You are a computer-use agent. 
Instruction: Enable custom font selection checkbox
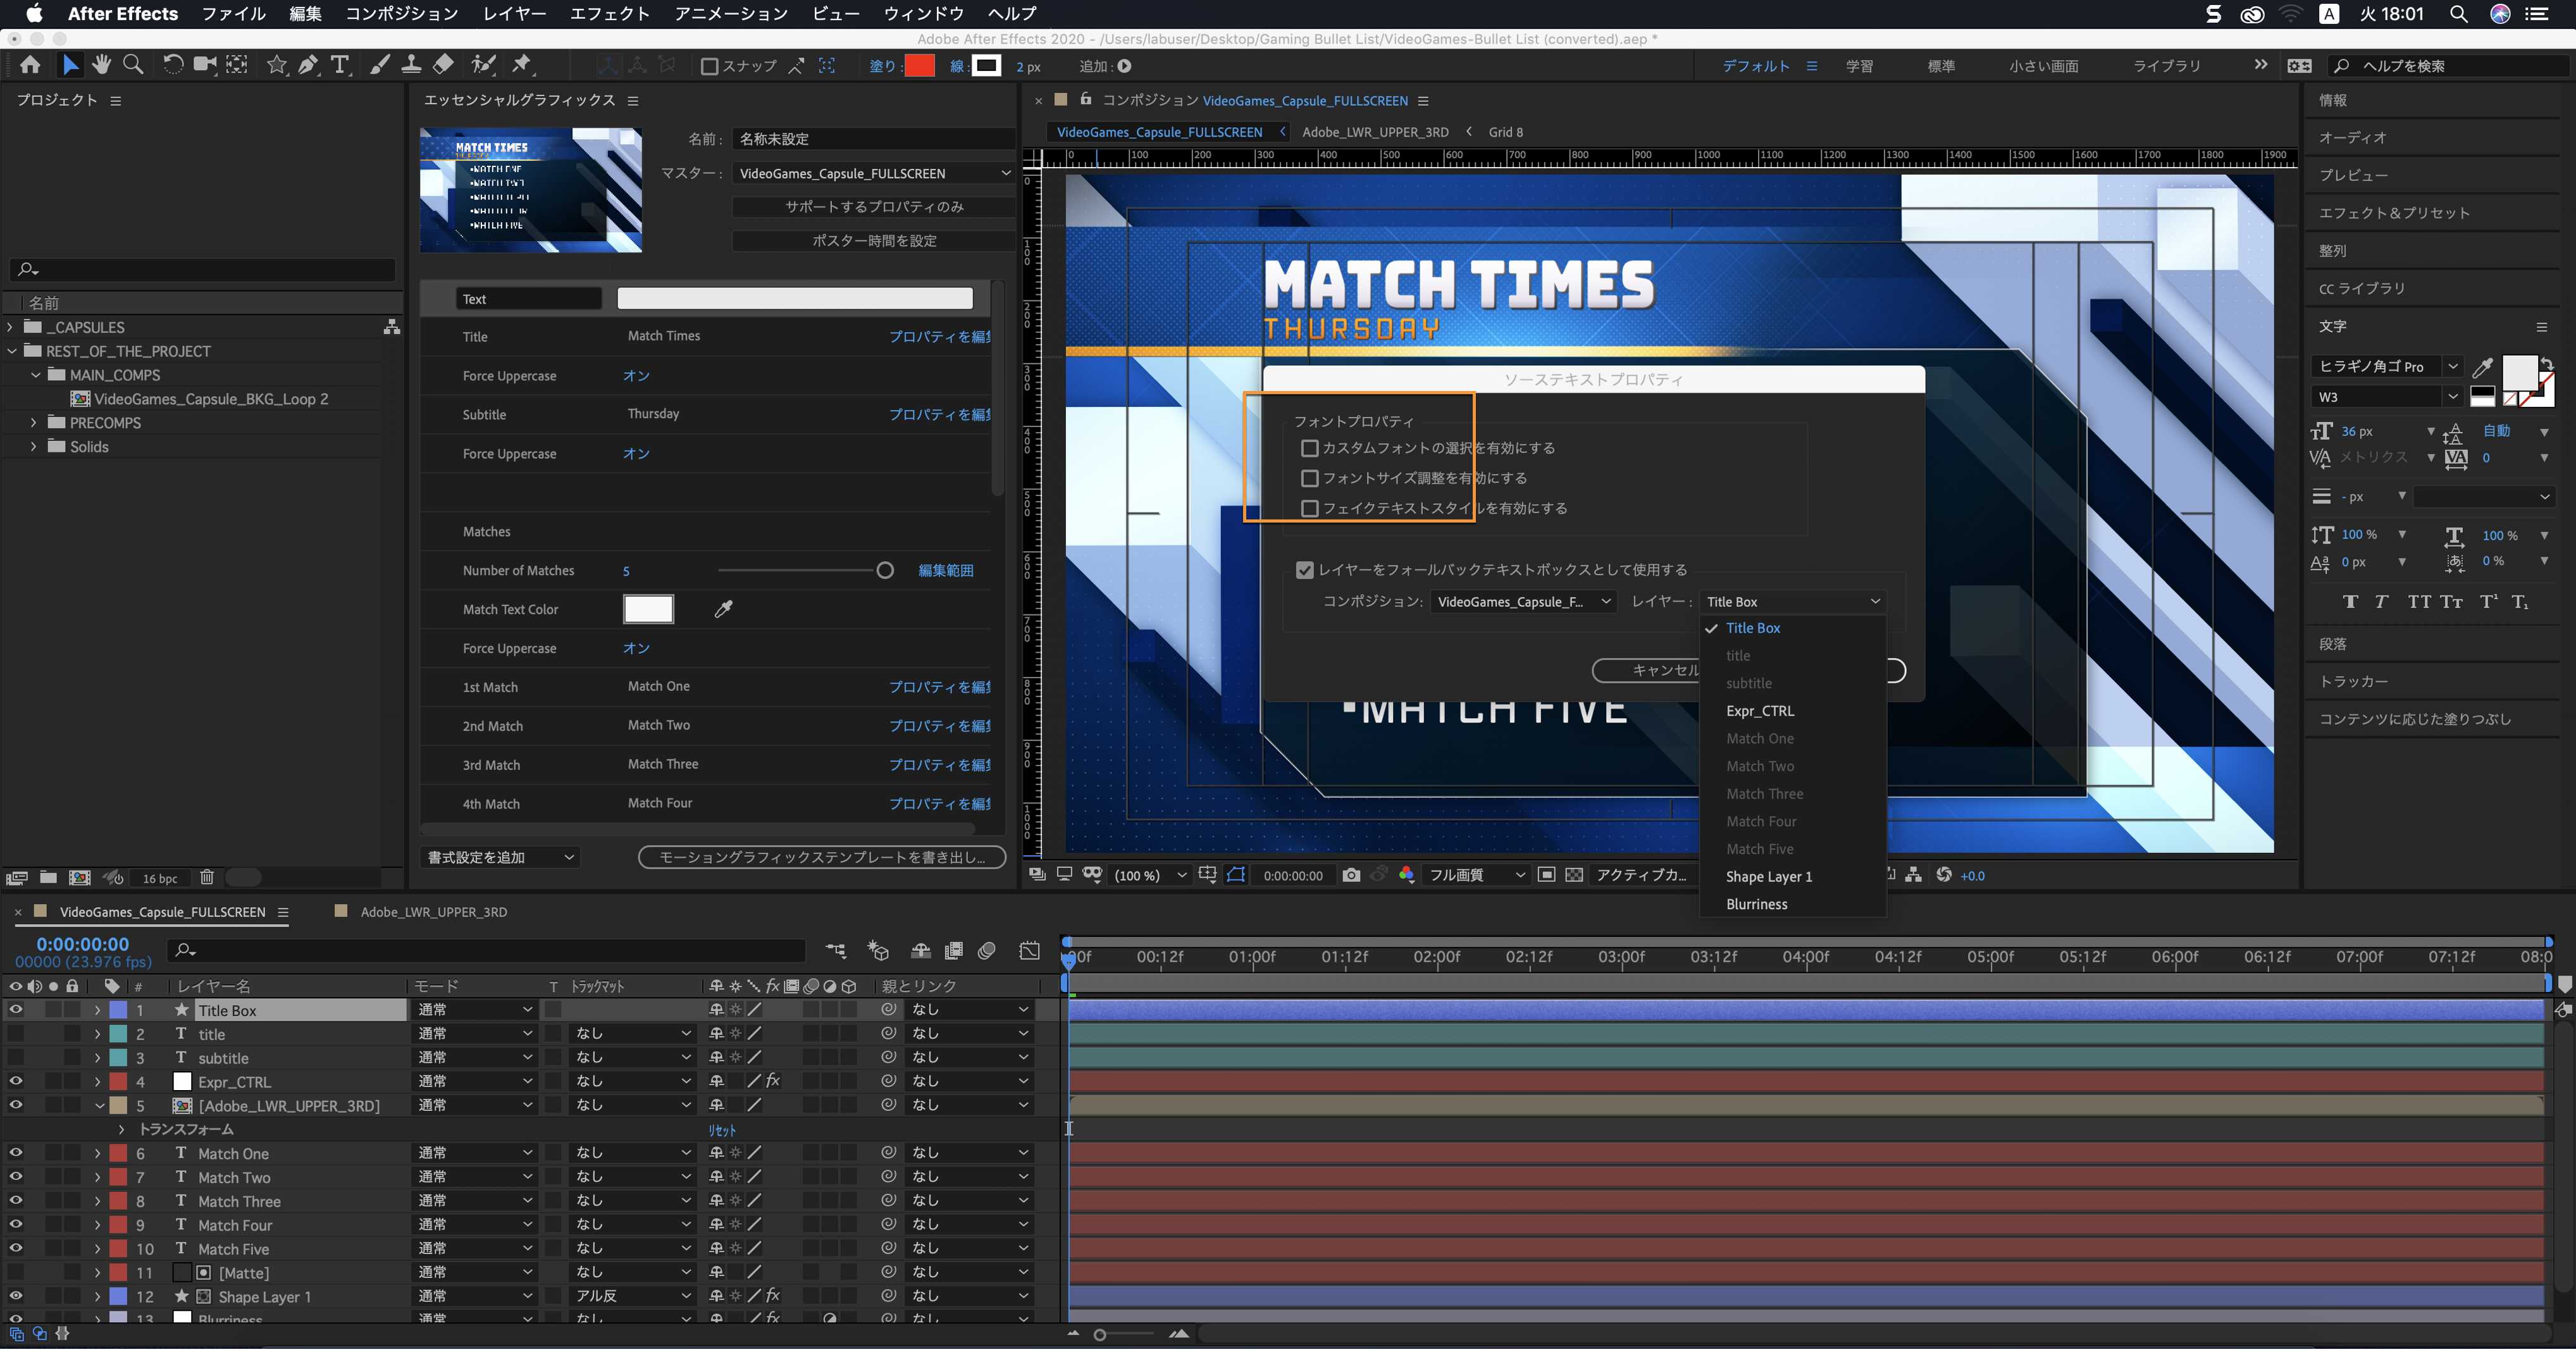(1309, 448)
